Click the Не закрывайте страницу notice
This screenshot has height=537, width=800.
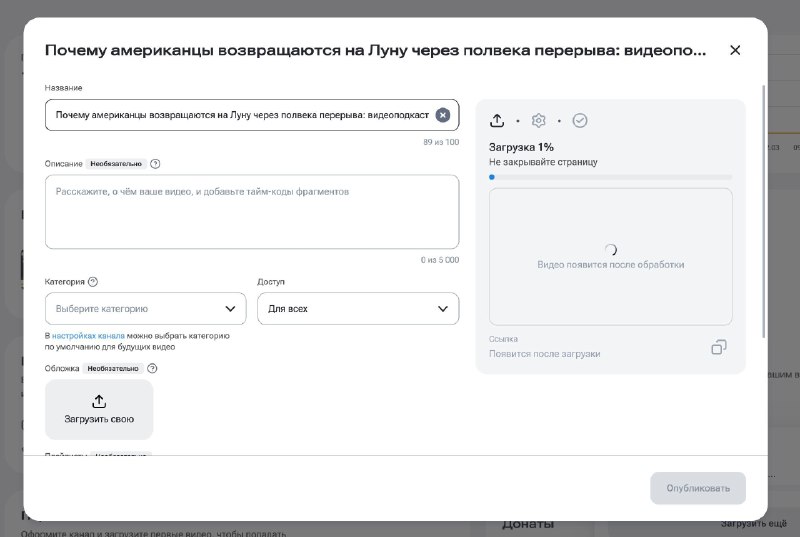543,162
